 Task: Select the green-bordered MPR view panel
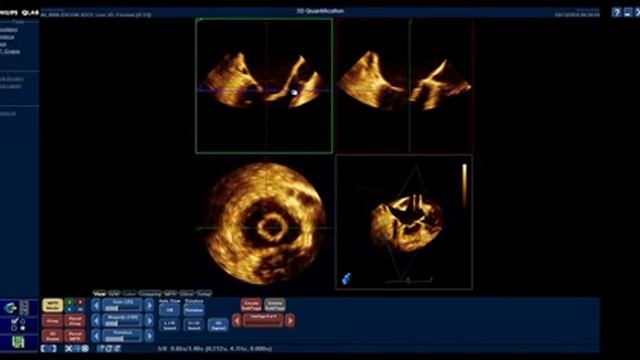(x=264, y=86)
